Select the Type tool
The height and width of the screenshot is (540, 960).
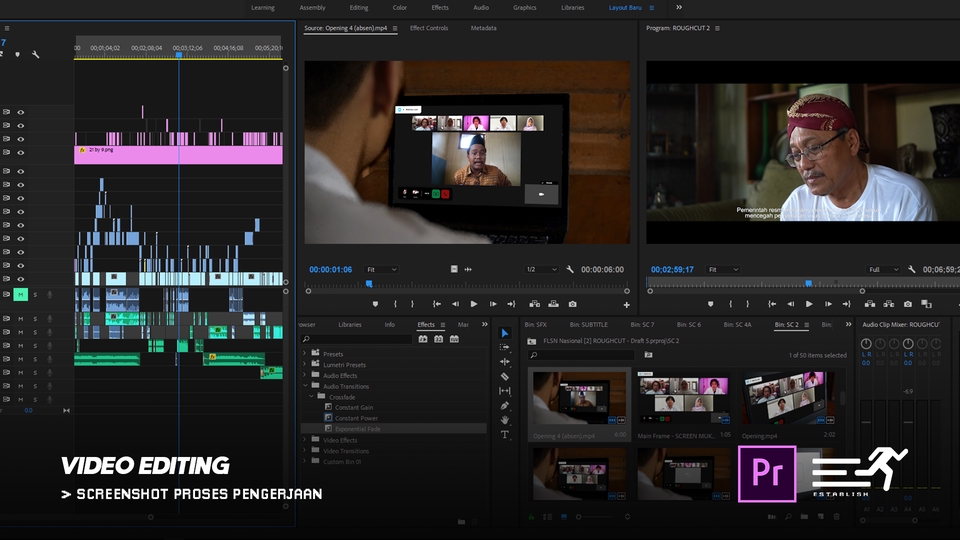coord(504,435)
